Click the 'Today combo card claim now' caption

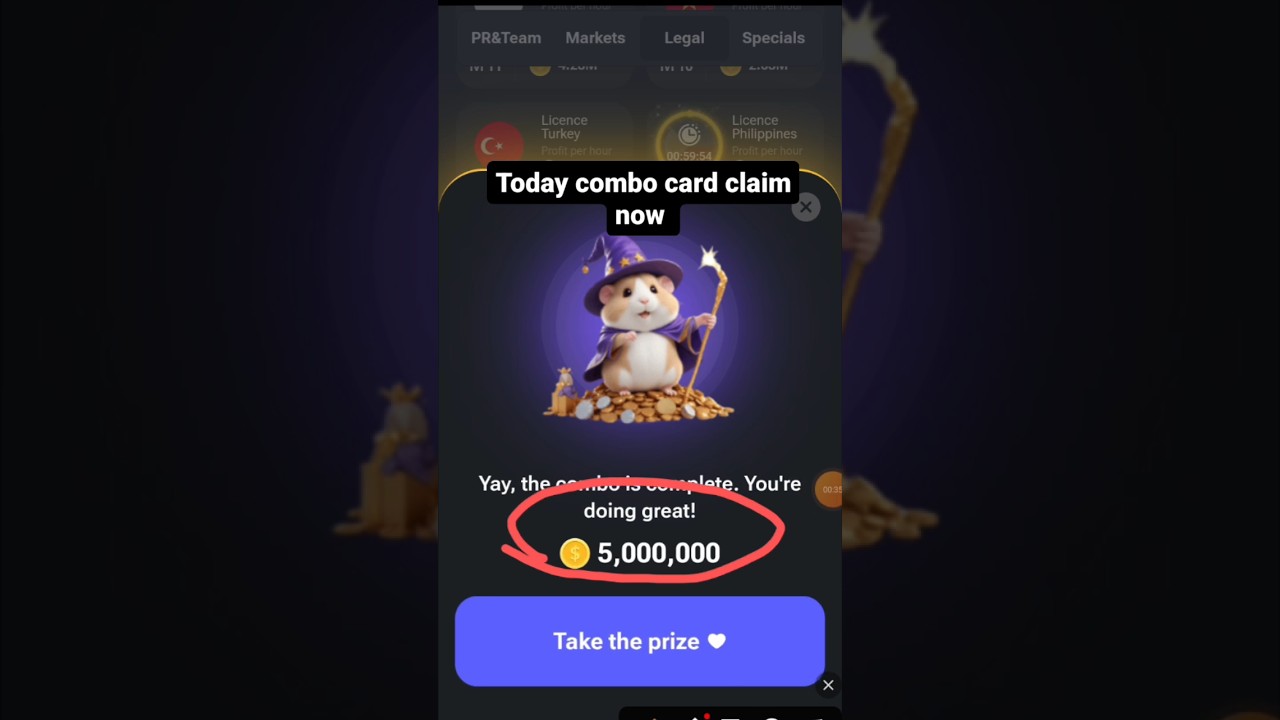click(642, 198)
